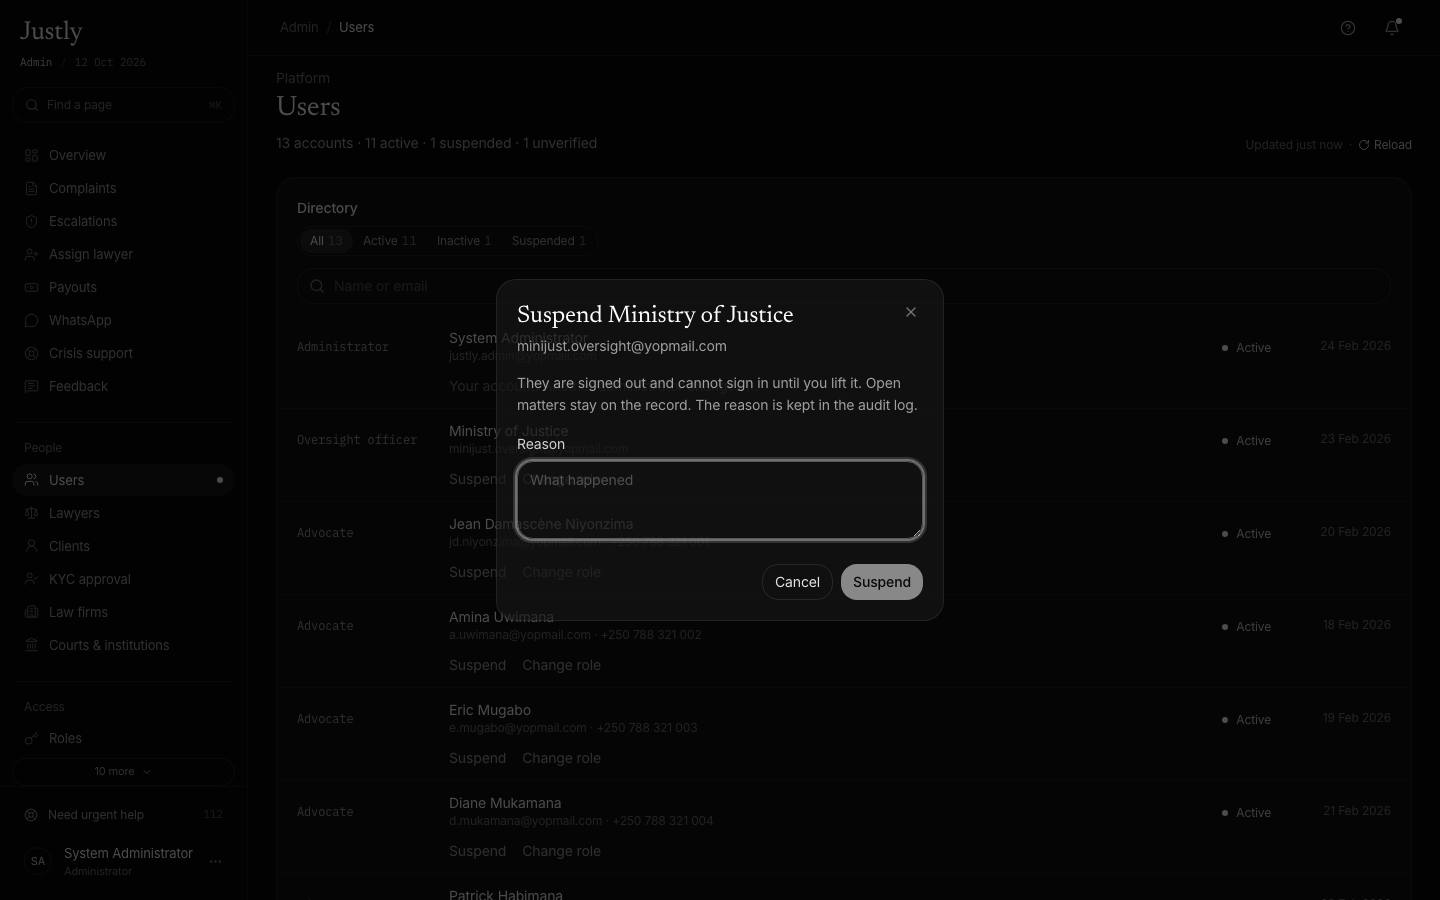
Task: Click the KYC approval icon
Action: tap(32, 579)
